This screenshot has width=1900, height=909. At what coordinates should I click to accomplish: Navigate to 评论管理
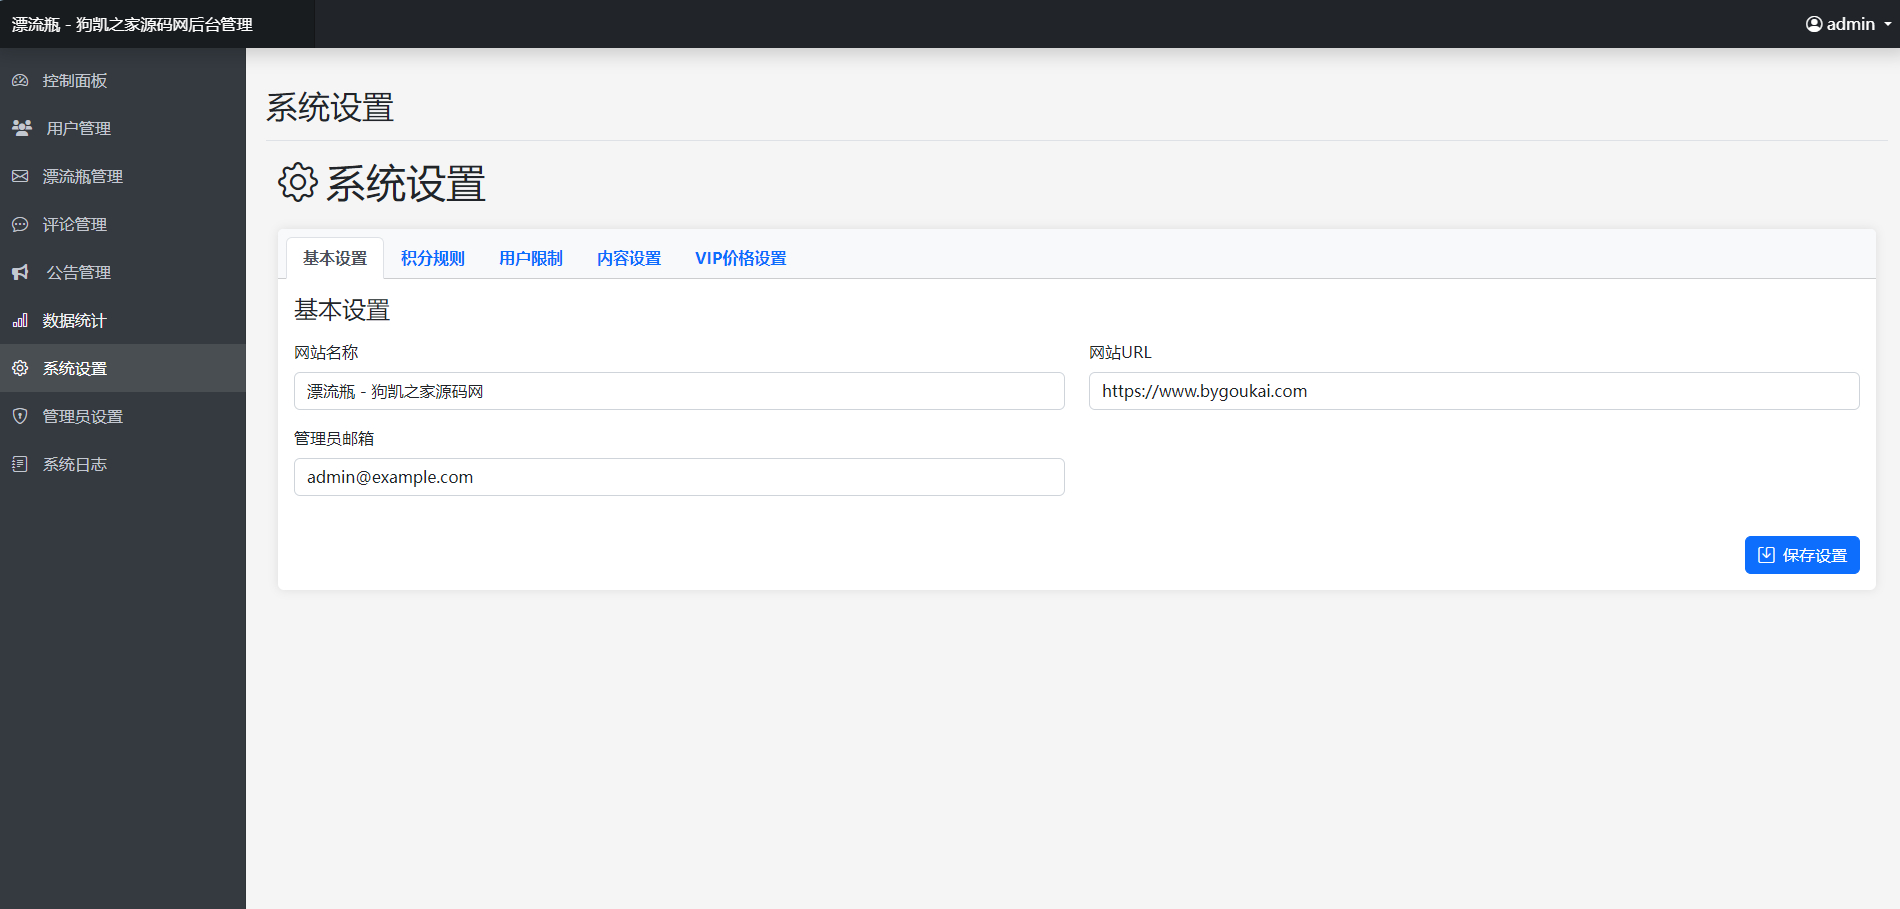tap(123, 224)
